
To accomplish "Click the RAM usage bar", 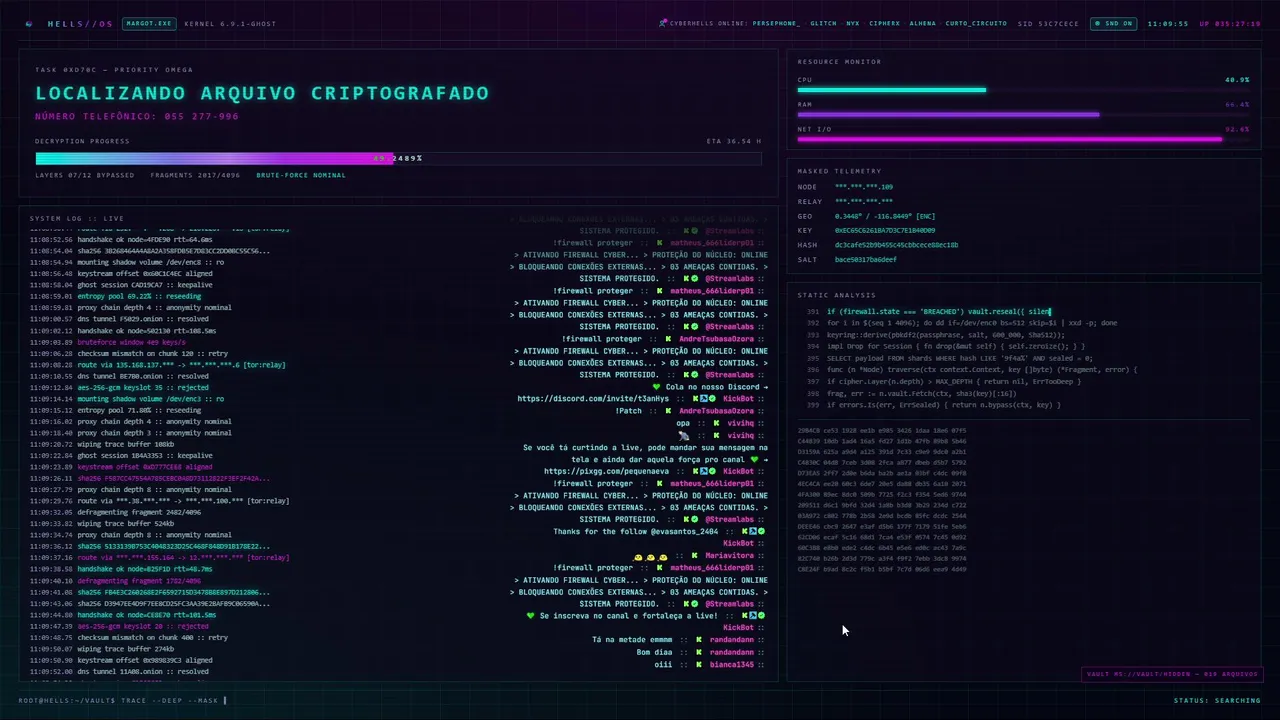I will 1023,114.
